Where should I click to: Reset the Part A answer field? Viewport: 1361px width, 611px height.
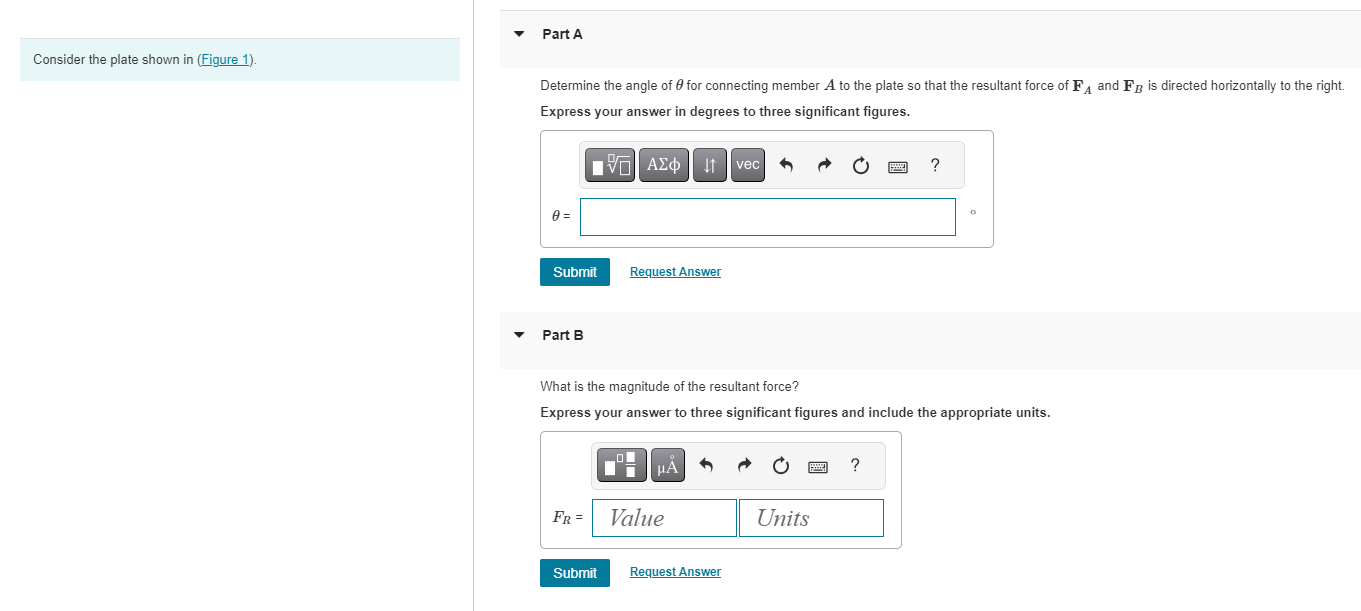tap(861, 166)
